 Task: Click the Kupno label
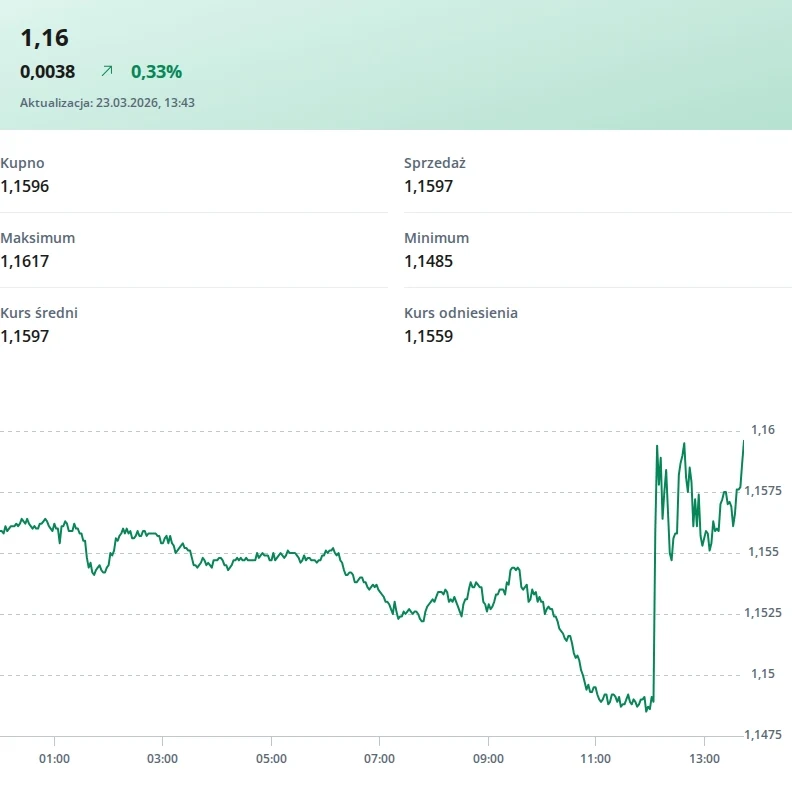[x=22, y=163]
